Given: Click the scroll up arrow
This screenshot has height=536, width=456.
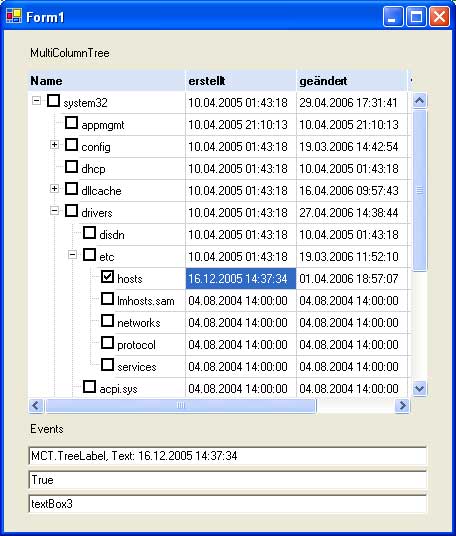Looking at the screenshot, I should pos(419,100).
